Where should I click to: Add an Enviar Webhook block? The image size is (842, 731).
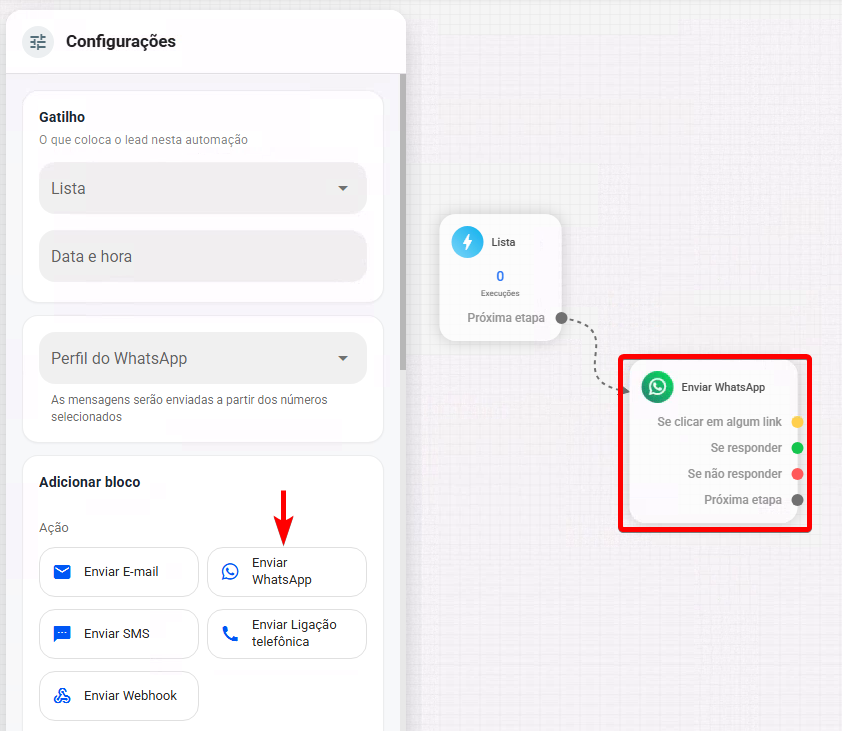pos(119,696)
